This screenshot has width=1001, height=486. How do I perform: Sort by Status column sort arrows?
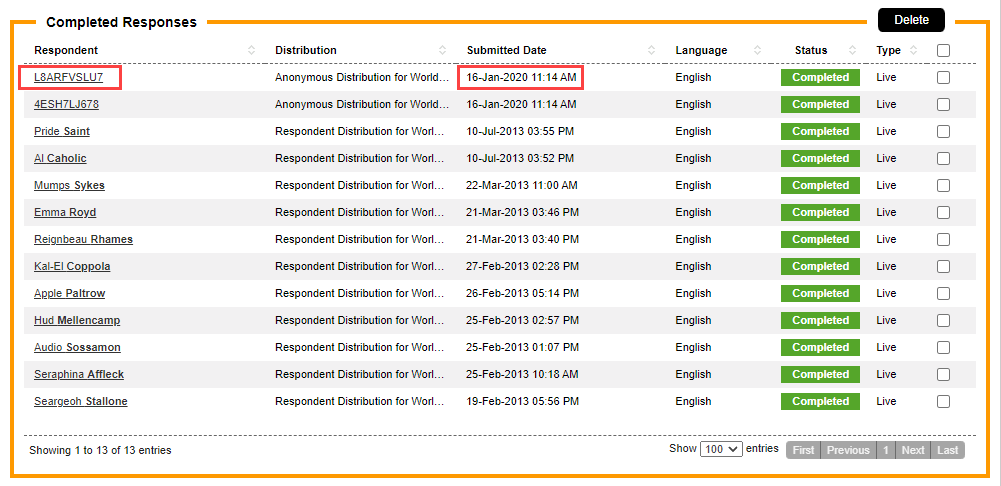coord(852,51)
